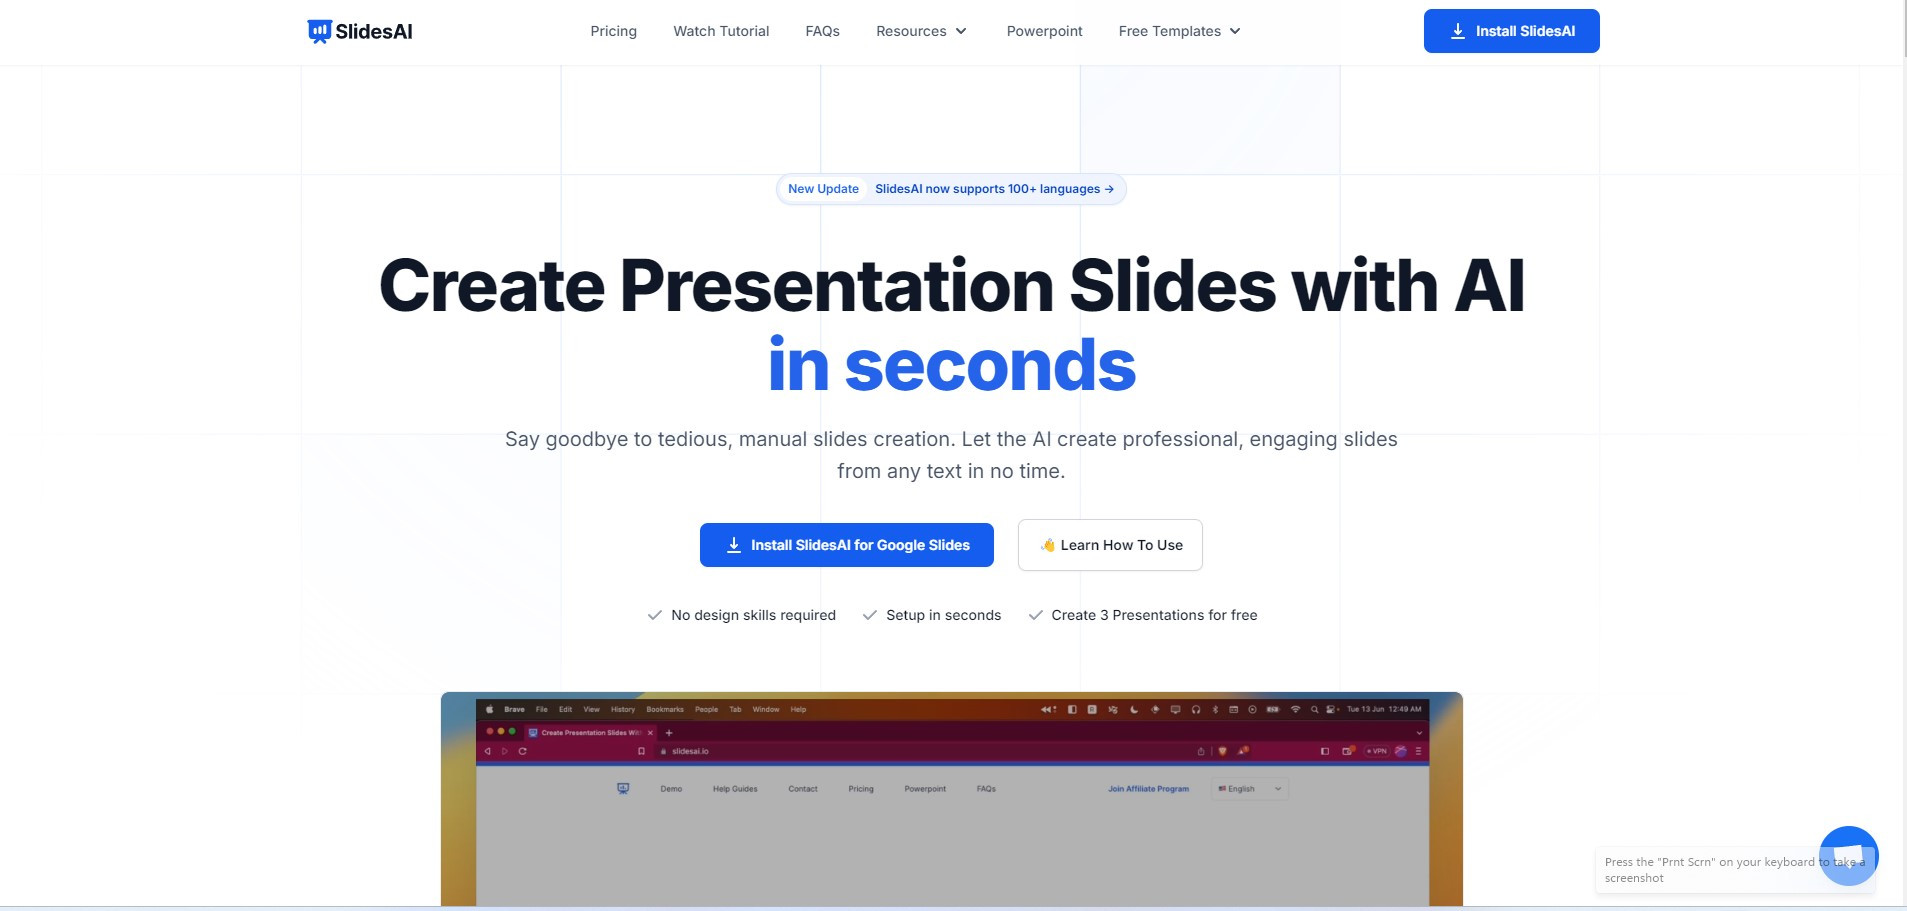This screenshot has height=911, width=1907.
Task: Click the 'Say goodbye to tedious' paragraph
Action: pyautogui.click(x=951, y=455)
